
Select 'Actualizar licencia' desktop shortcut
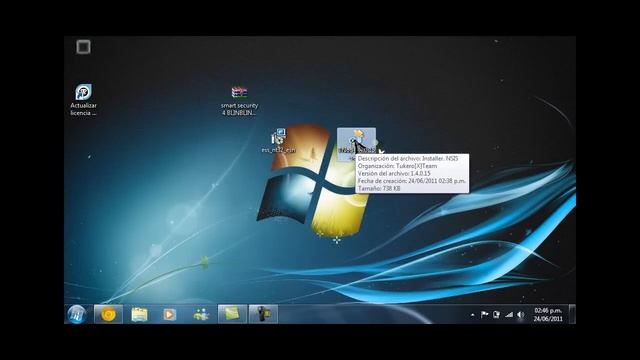point(83,100)
